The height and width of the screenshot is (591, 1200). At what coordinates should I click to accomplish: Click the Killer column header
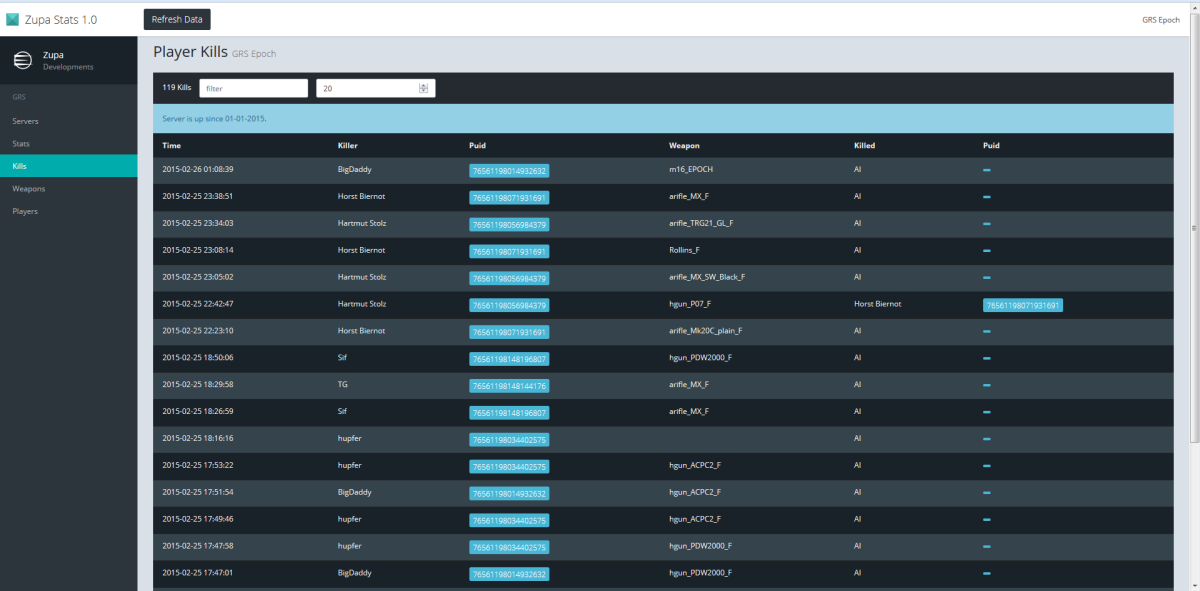(x=348, y=145)
